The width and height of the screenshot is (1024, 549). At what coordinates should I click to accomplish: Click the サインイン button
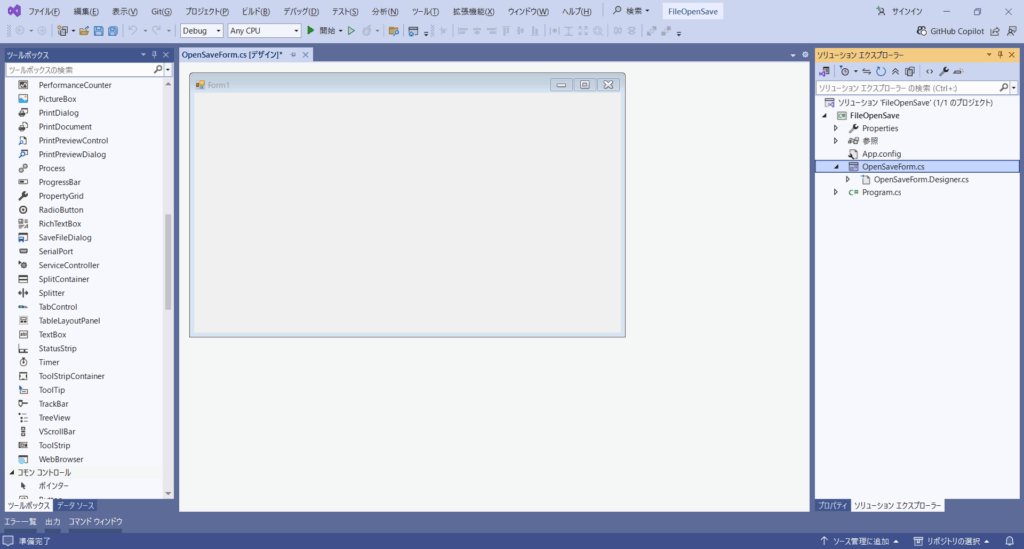tap(899, 11)
